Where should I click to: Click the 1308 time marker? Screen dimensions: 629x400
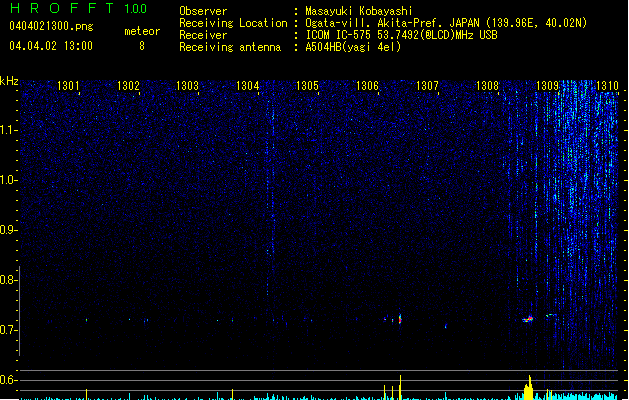click(x=487, y=86)
